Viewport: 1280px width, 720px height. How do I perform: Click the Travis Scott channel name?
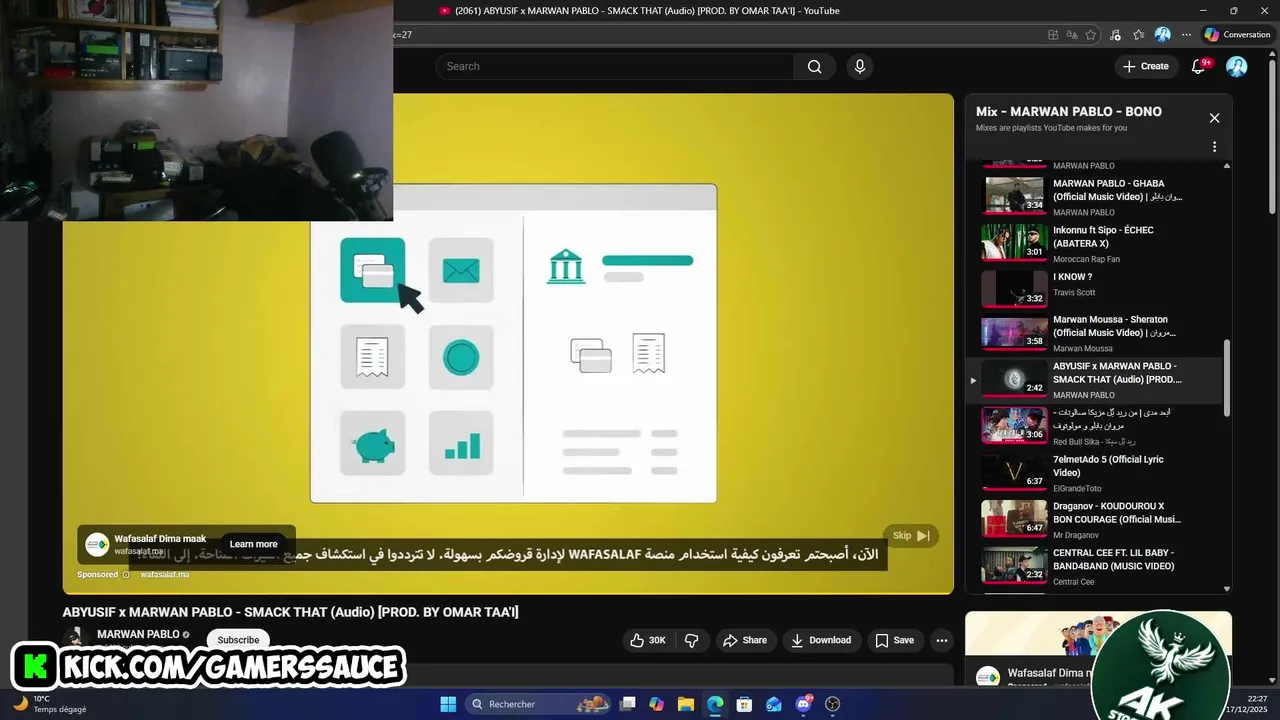click(1074, 292)
